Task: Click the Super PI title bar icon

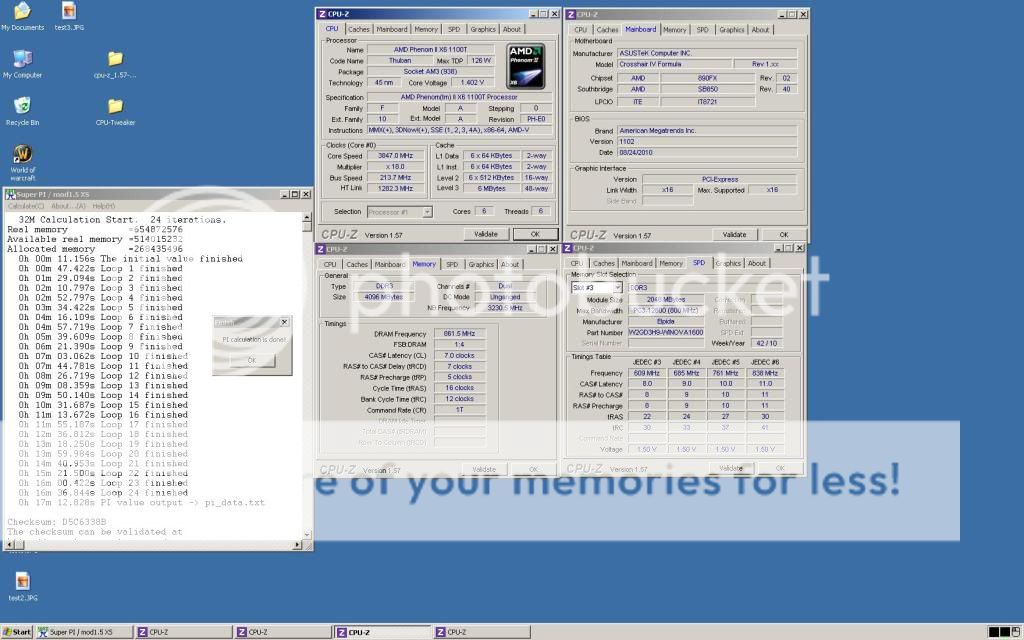Action: [9, 196]
